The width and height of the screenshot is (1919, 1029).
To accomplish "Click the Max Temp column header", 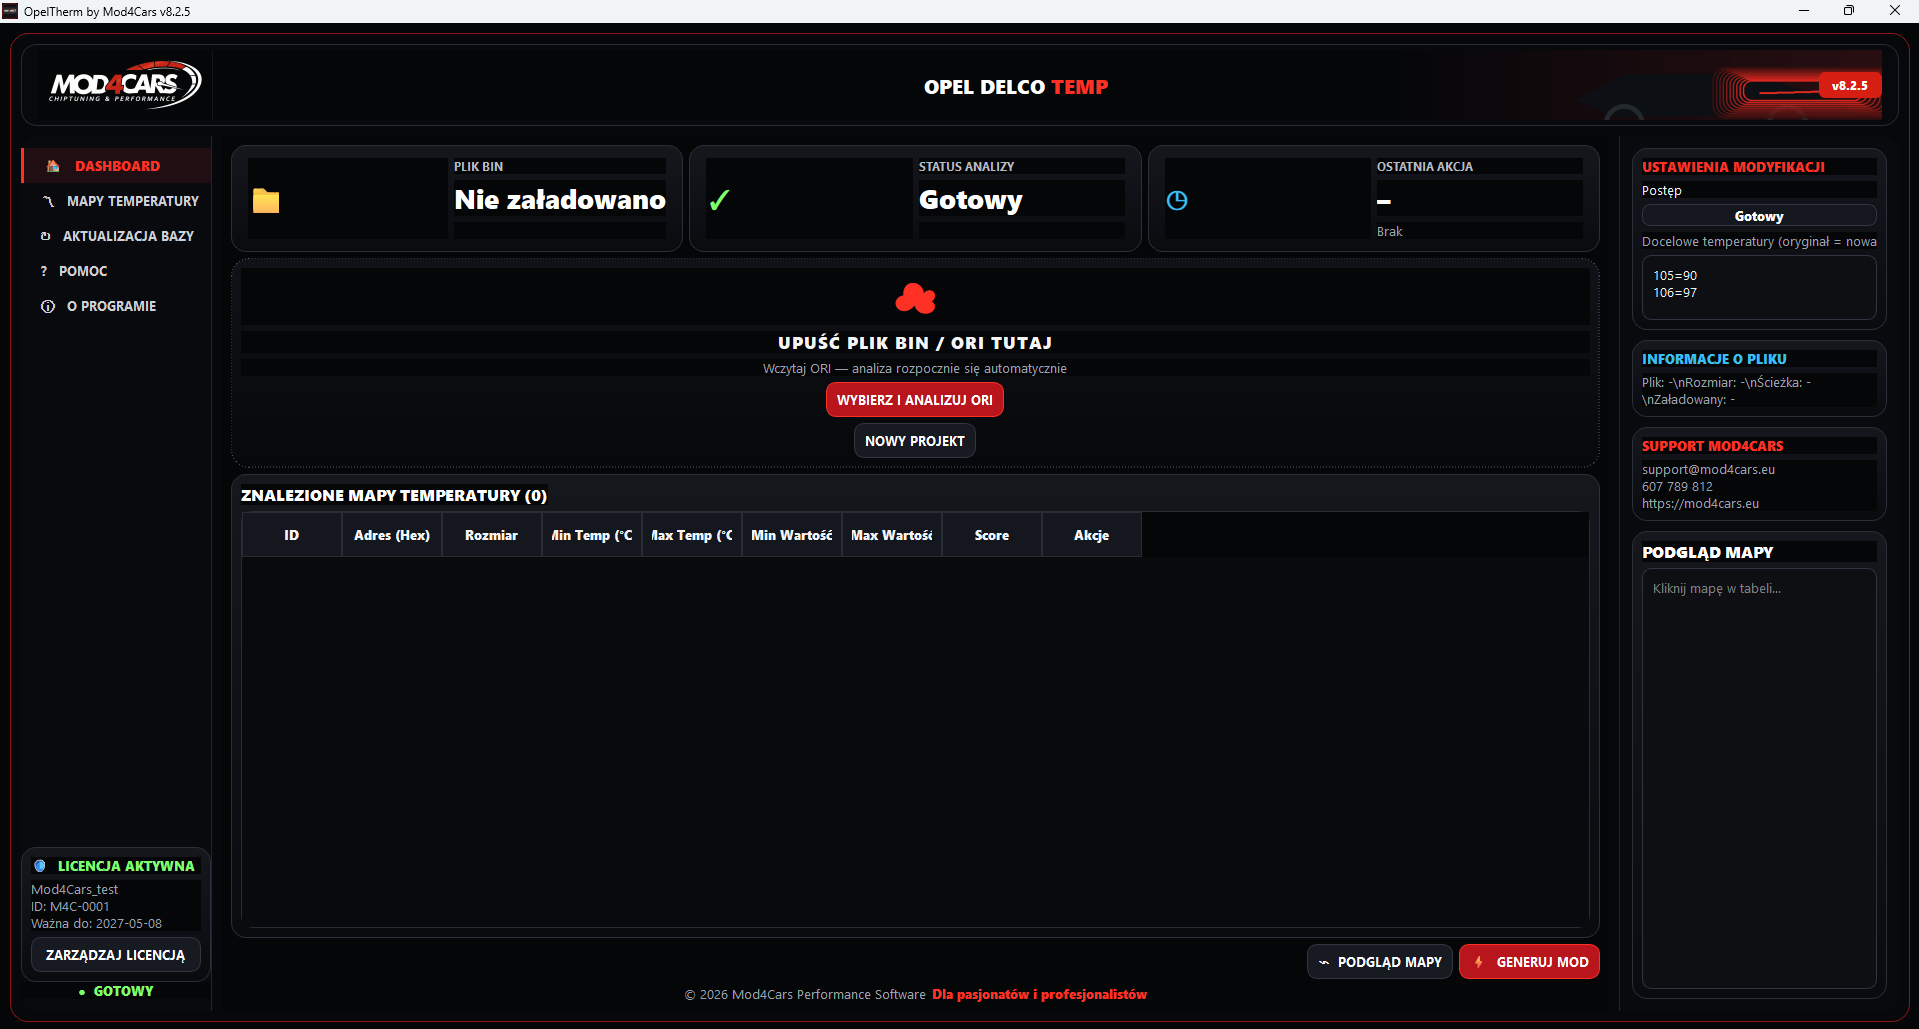I will (692, 535).
